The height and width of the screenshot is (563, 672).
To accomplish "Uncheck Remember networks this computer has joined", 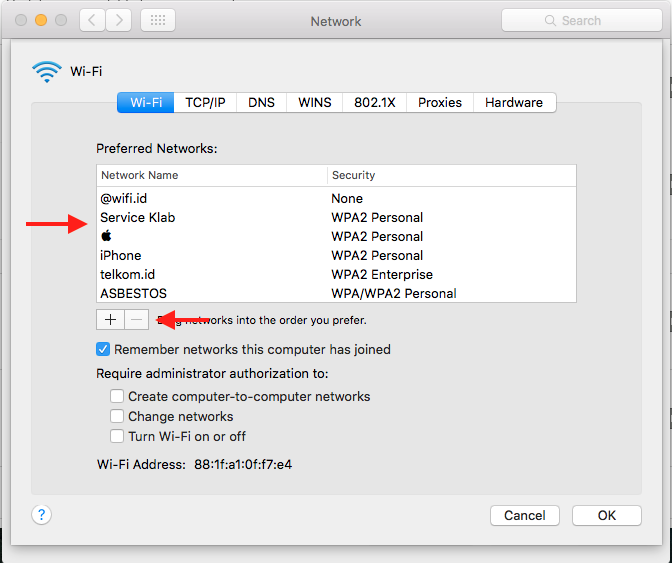I will tap(104, 350).
